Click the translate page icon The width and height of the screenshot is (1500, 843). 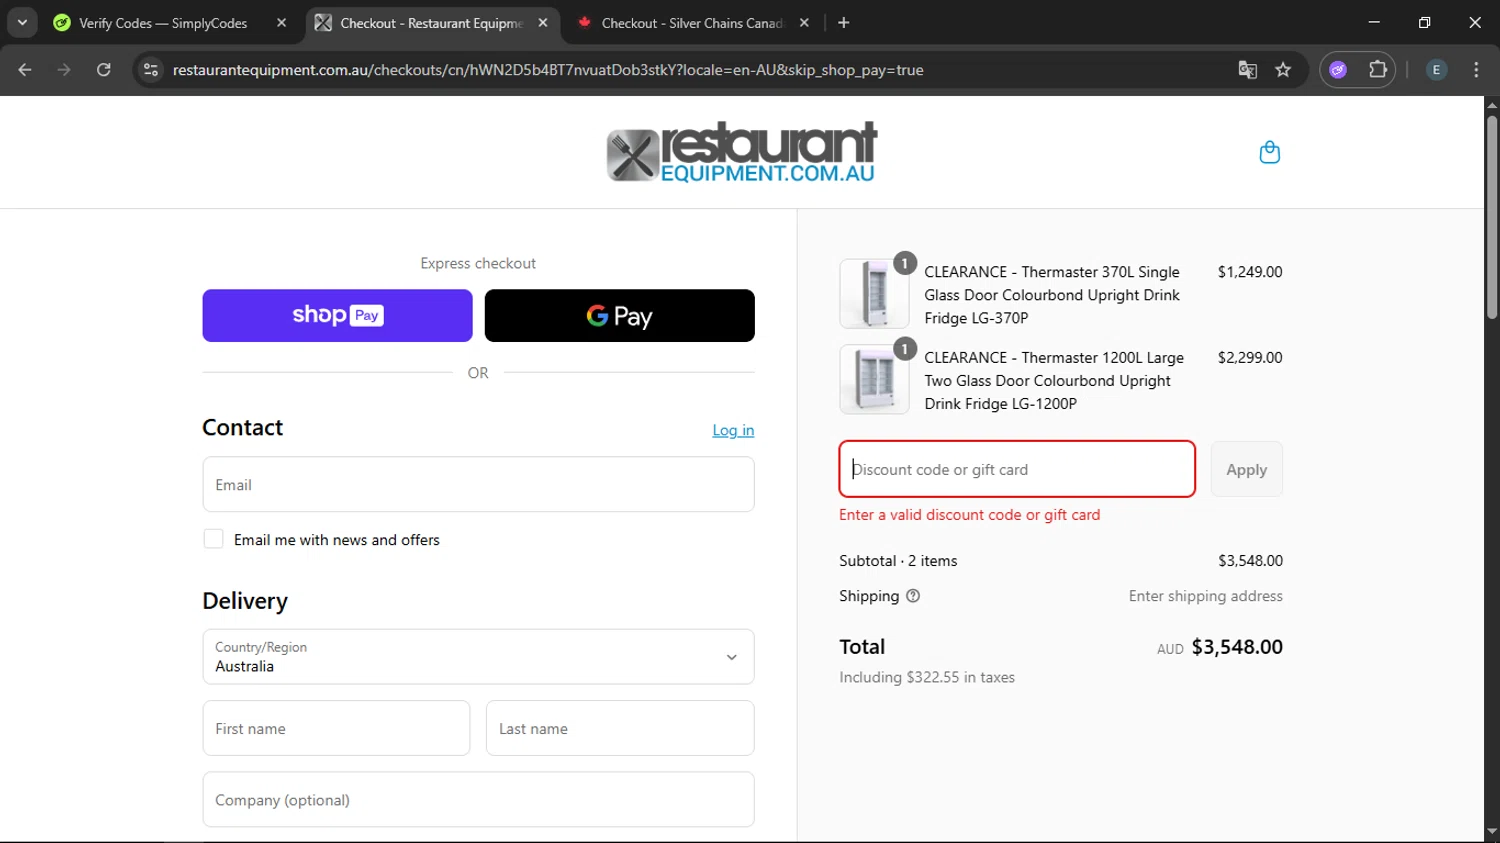click(1247, 70)
